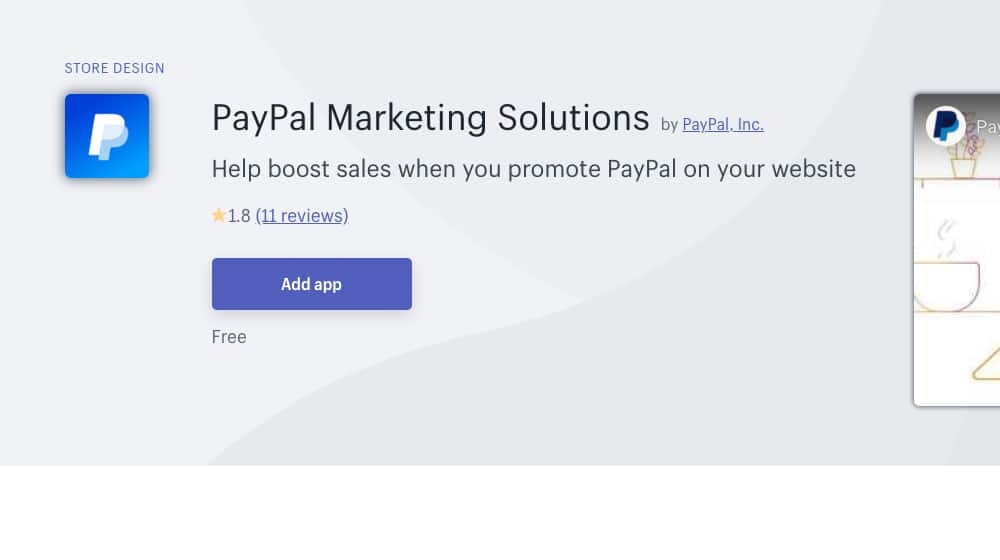
Task: Play the PayPal video preview thumbnail
Action: [x=957, y=250]
